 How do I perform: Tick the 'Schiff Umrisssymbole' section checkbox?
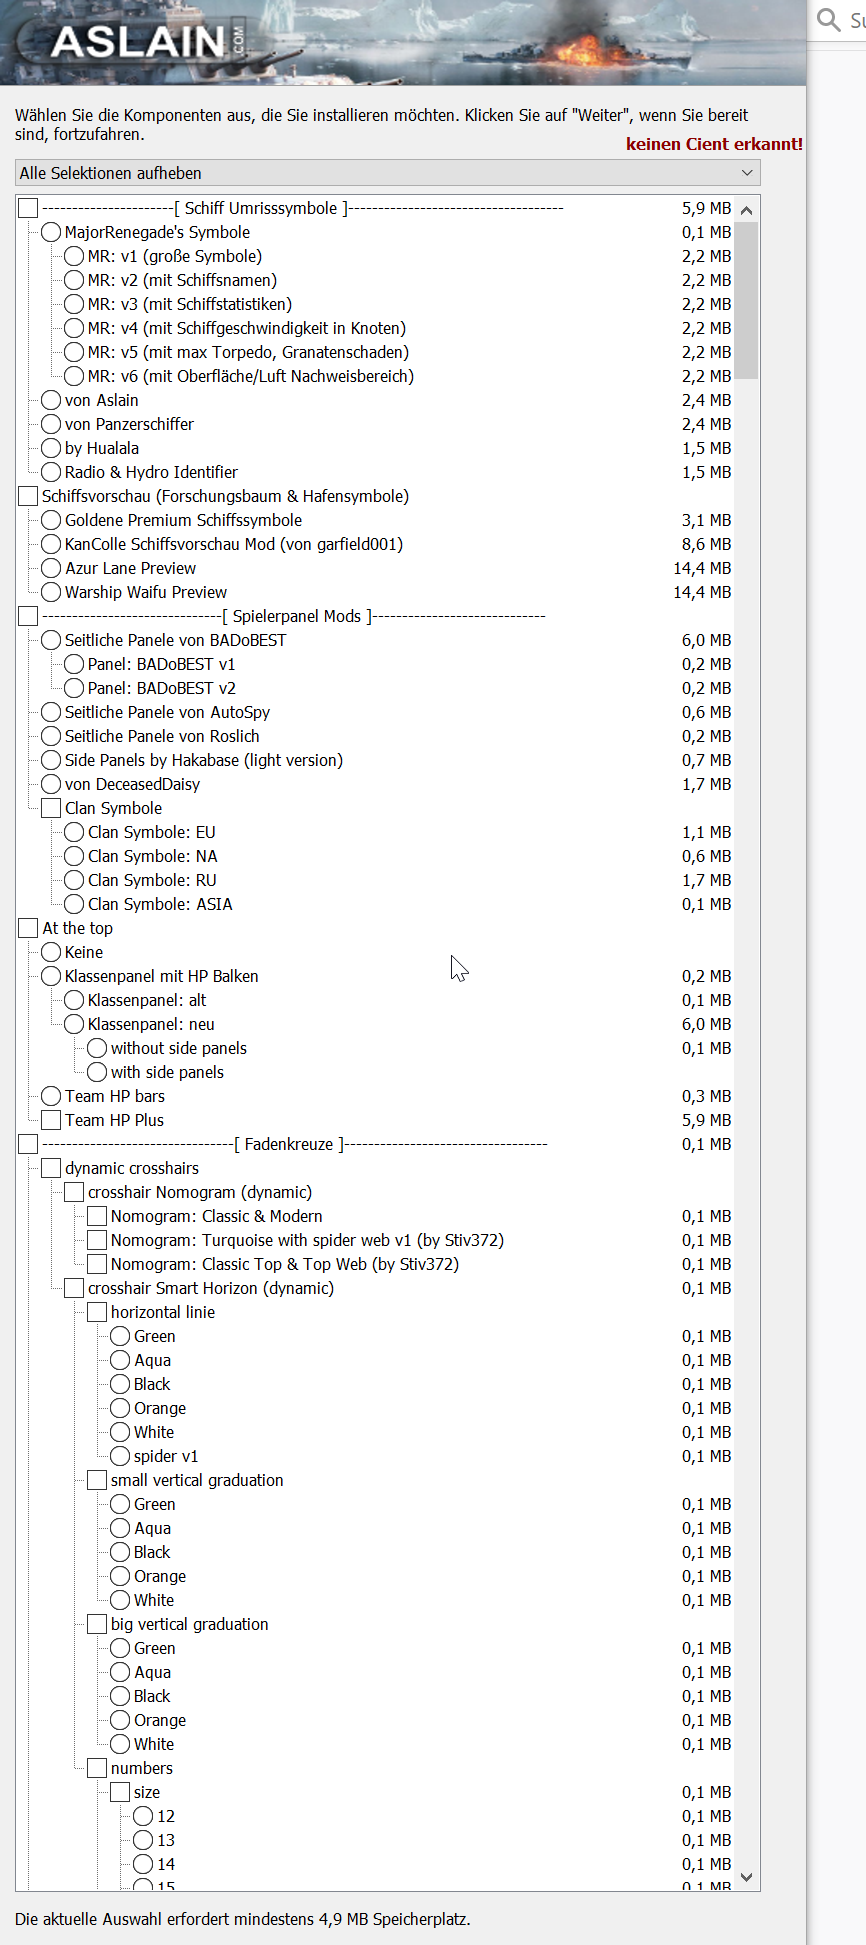[28, 208]
